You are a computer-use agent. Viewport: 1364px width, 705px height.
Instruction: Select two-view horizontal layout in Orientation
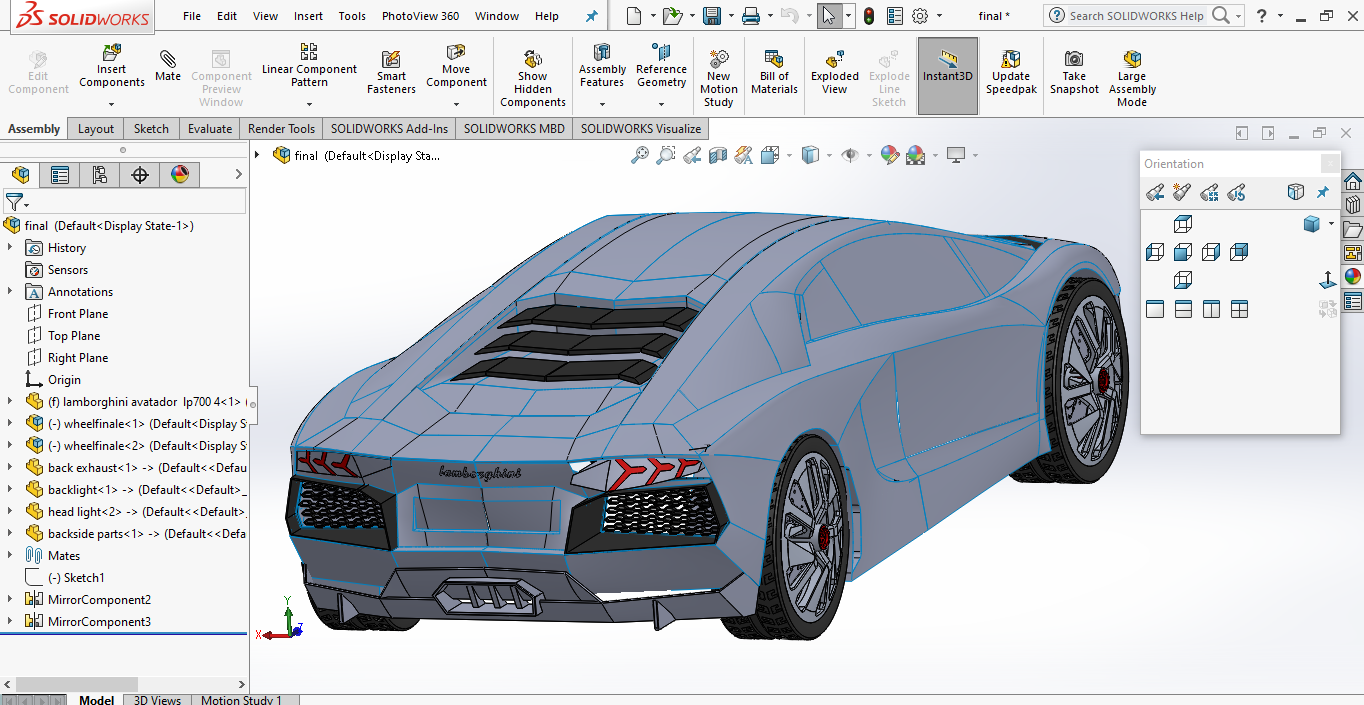click(x=1183, y=310)
